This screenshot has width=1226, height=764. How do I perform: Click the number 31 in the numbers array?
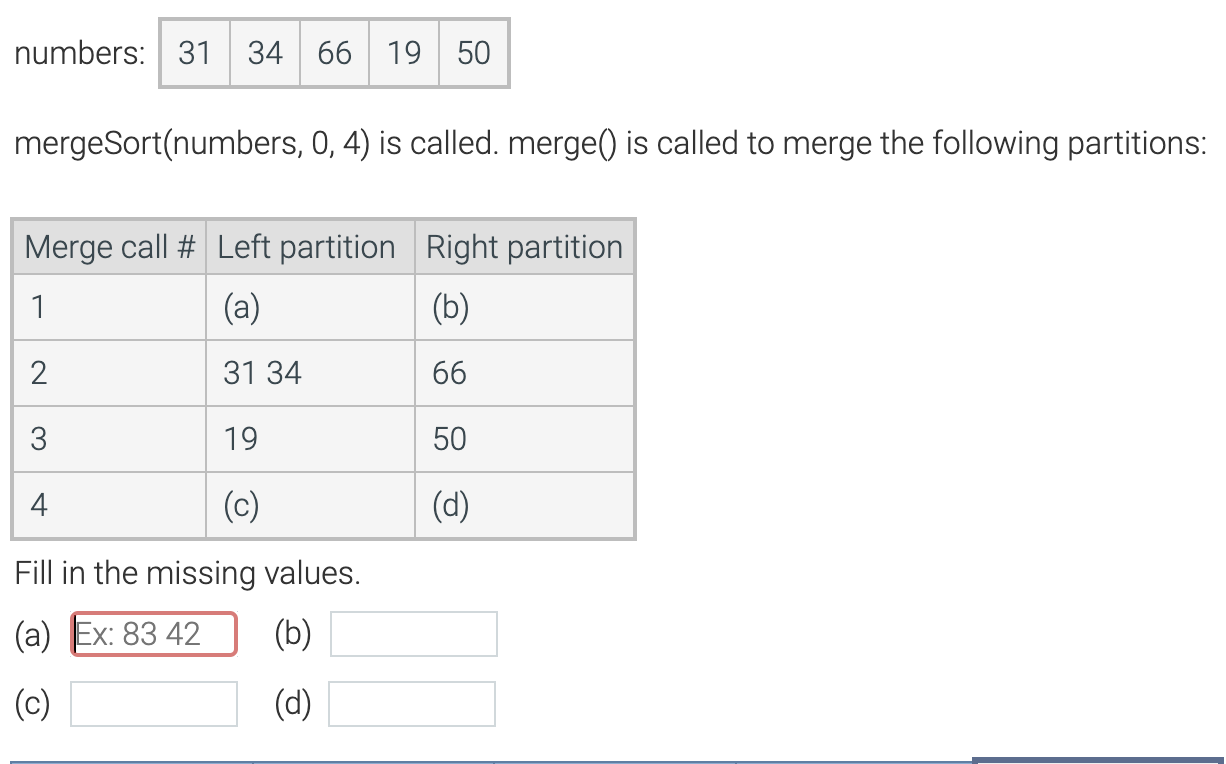pos(194,53)
